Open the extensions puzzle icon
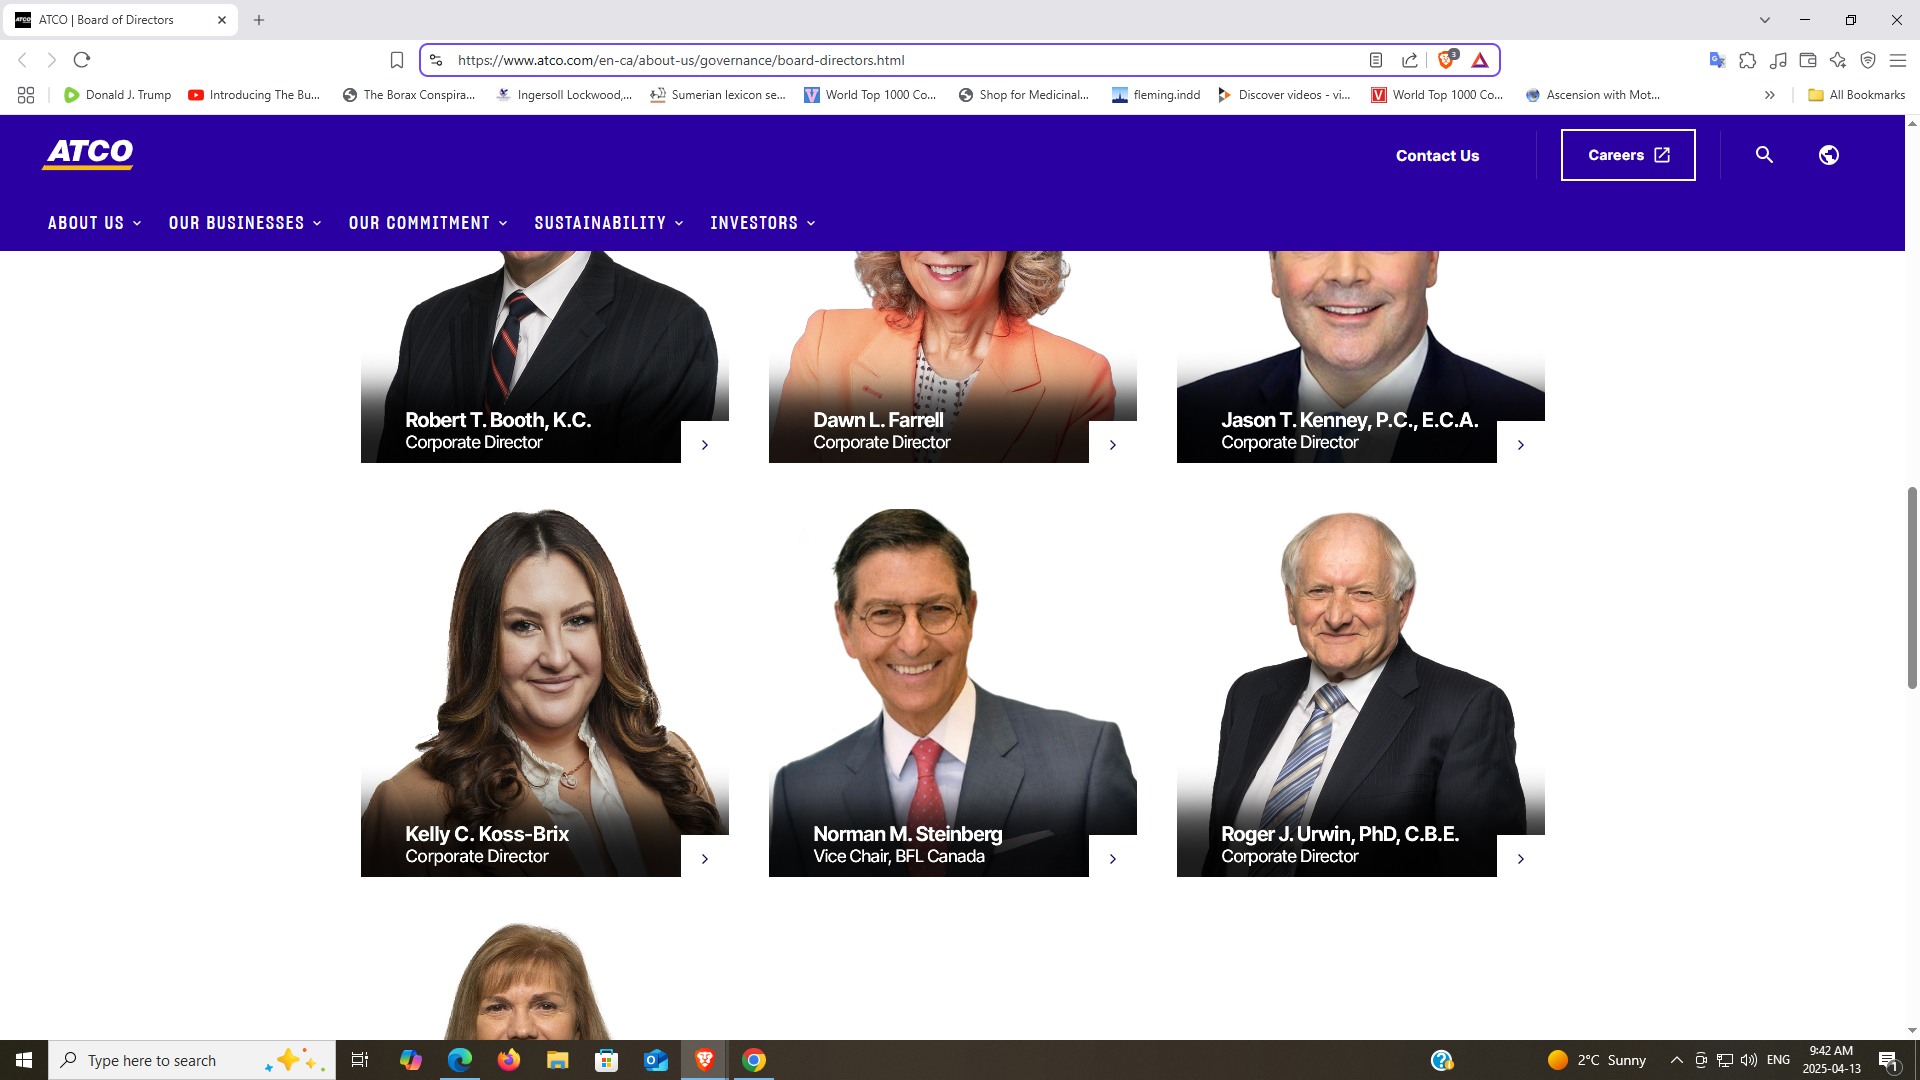 pos(1747,60)
